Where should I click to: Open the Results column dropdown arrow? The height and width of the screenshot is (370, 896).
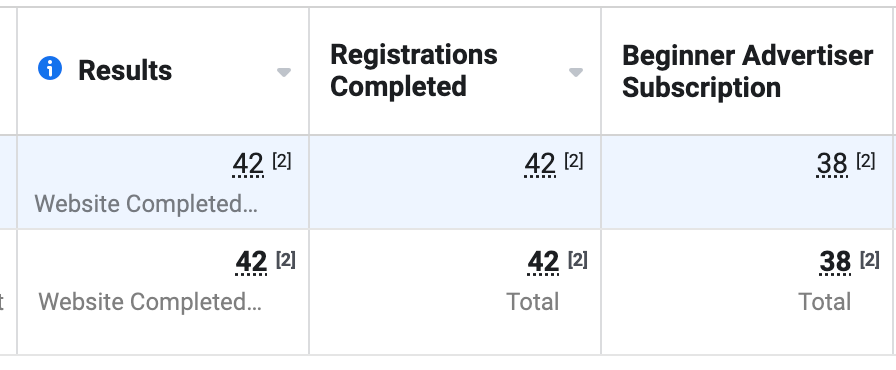coord(284,72)
